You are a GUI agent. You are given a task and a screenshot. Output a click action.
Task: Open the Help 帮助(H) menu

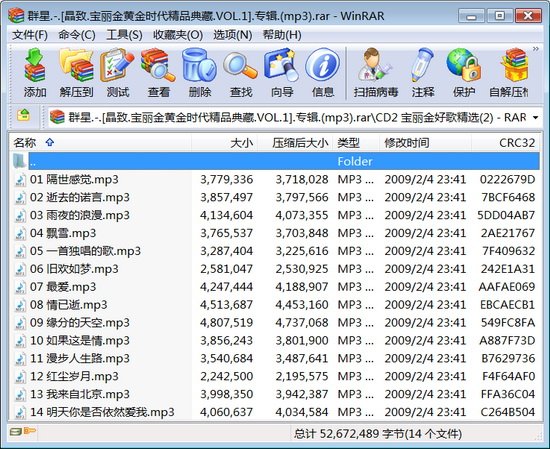(282, 35)
